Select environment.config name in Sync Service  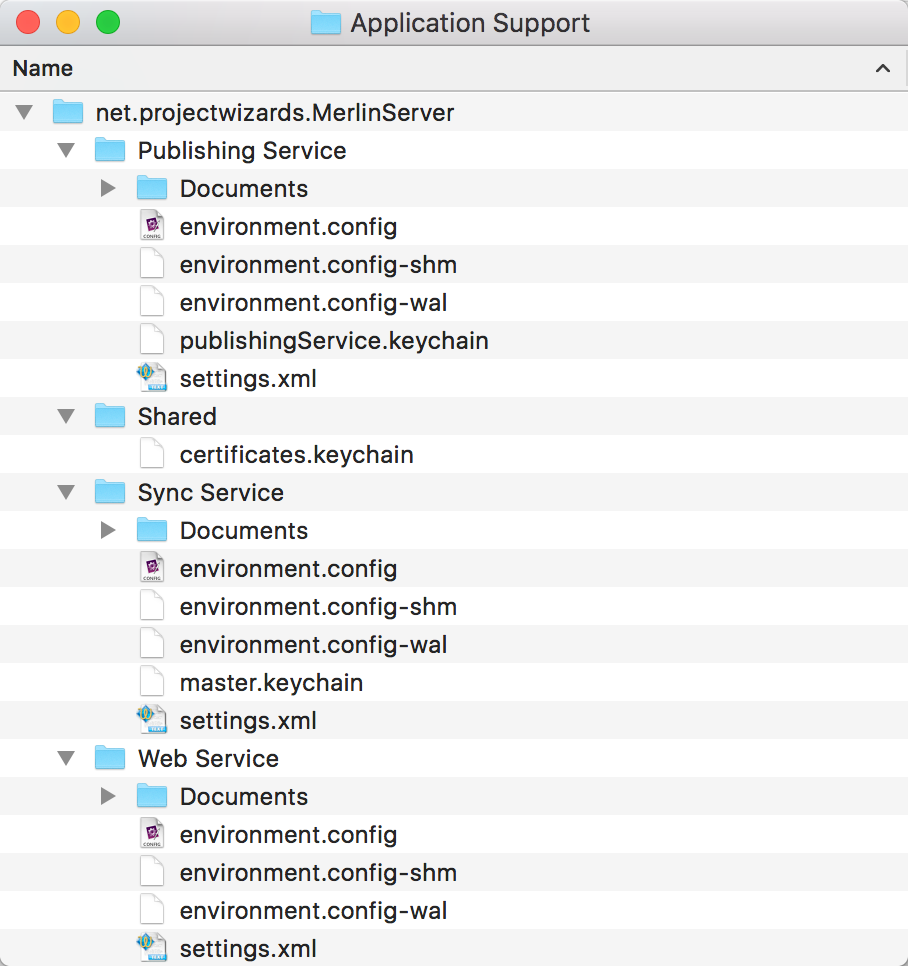(x=288, y=569)
